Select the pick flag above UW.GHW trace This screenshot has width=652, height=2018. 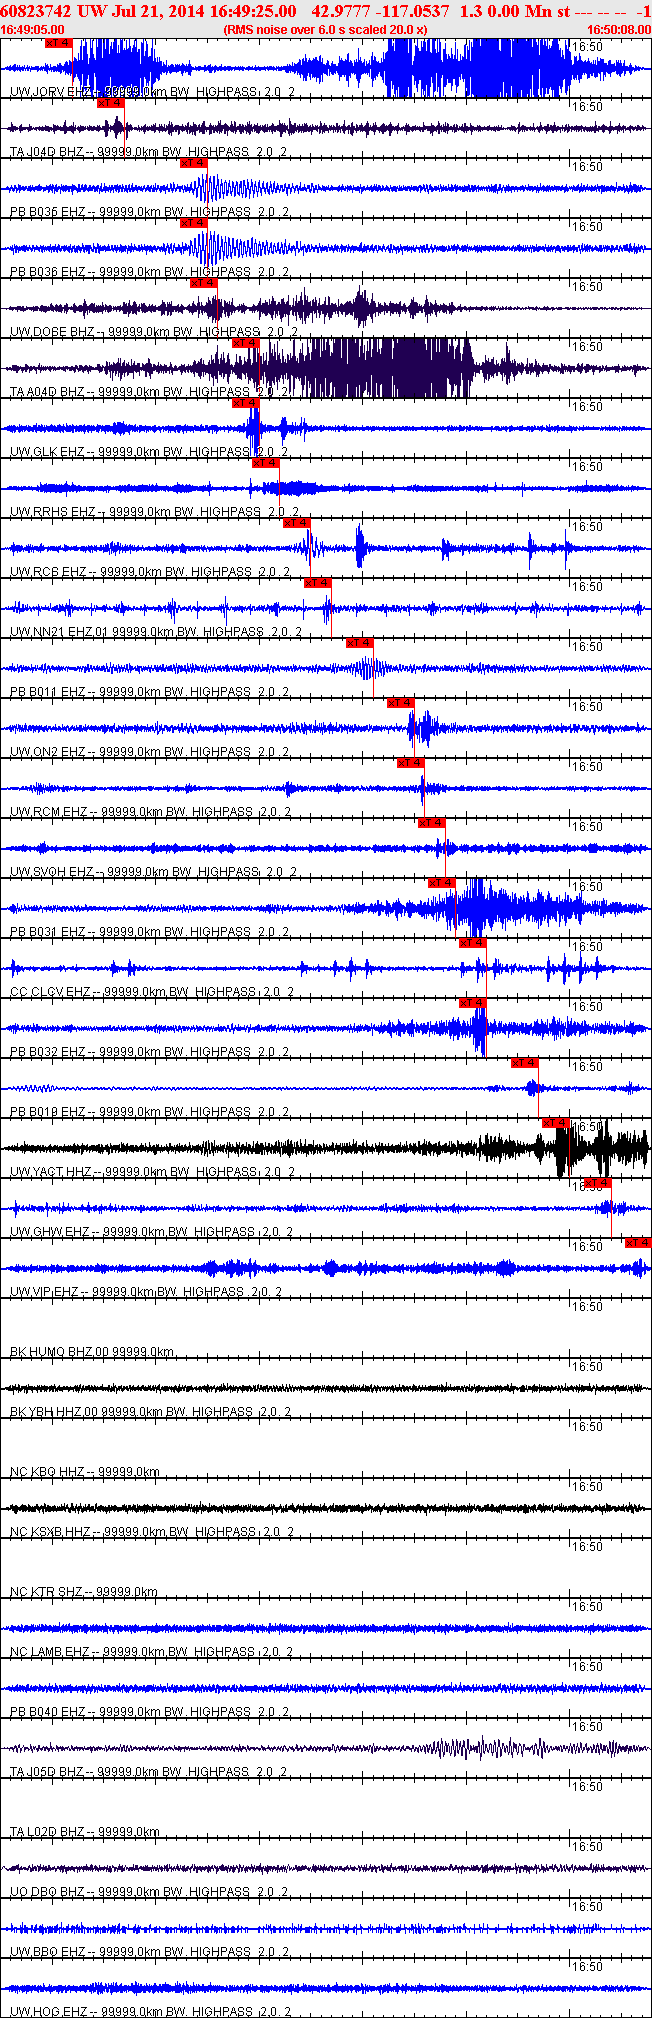(x=597, y=1183)
